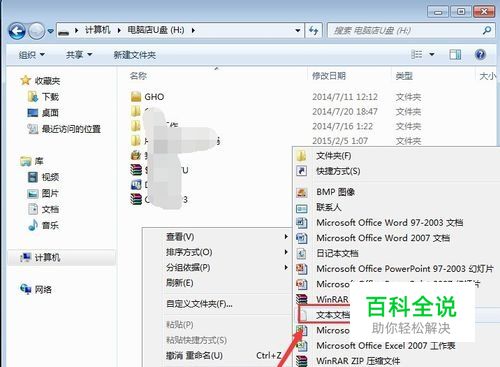Create Microsoft Office Word 2007 文档

[397, 238]
